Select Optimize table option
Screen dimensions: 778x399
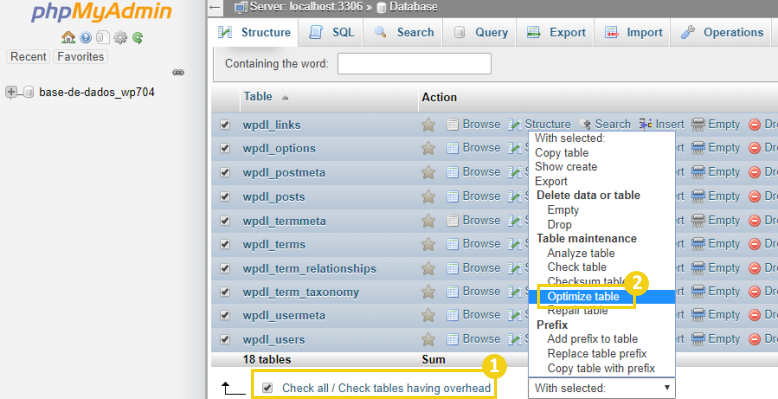(602, 297)
